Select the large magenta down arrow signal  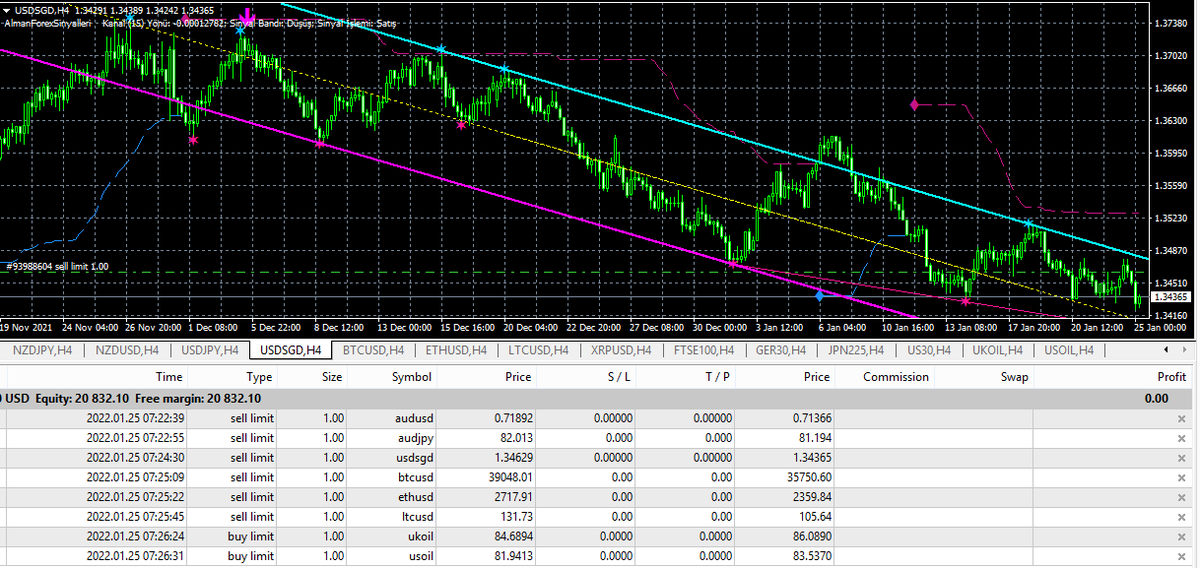pos(248,18)
